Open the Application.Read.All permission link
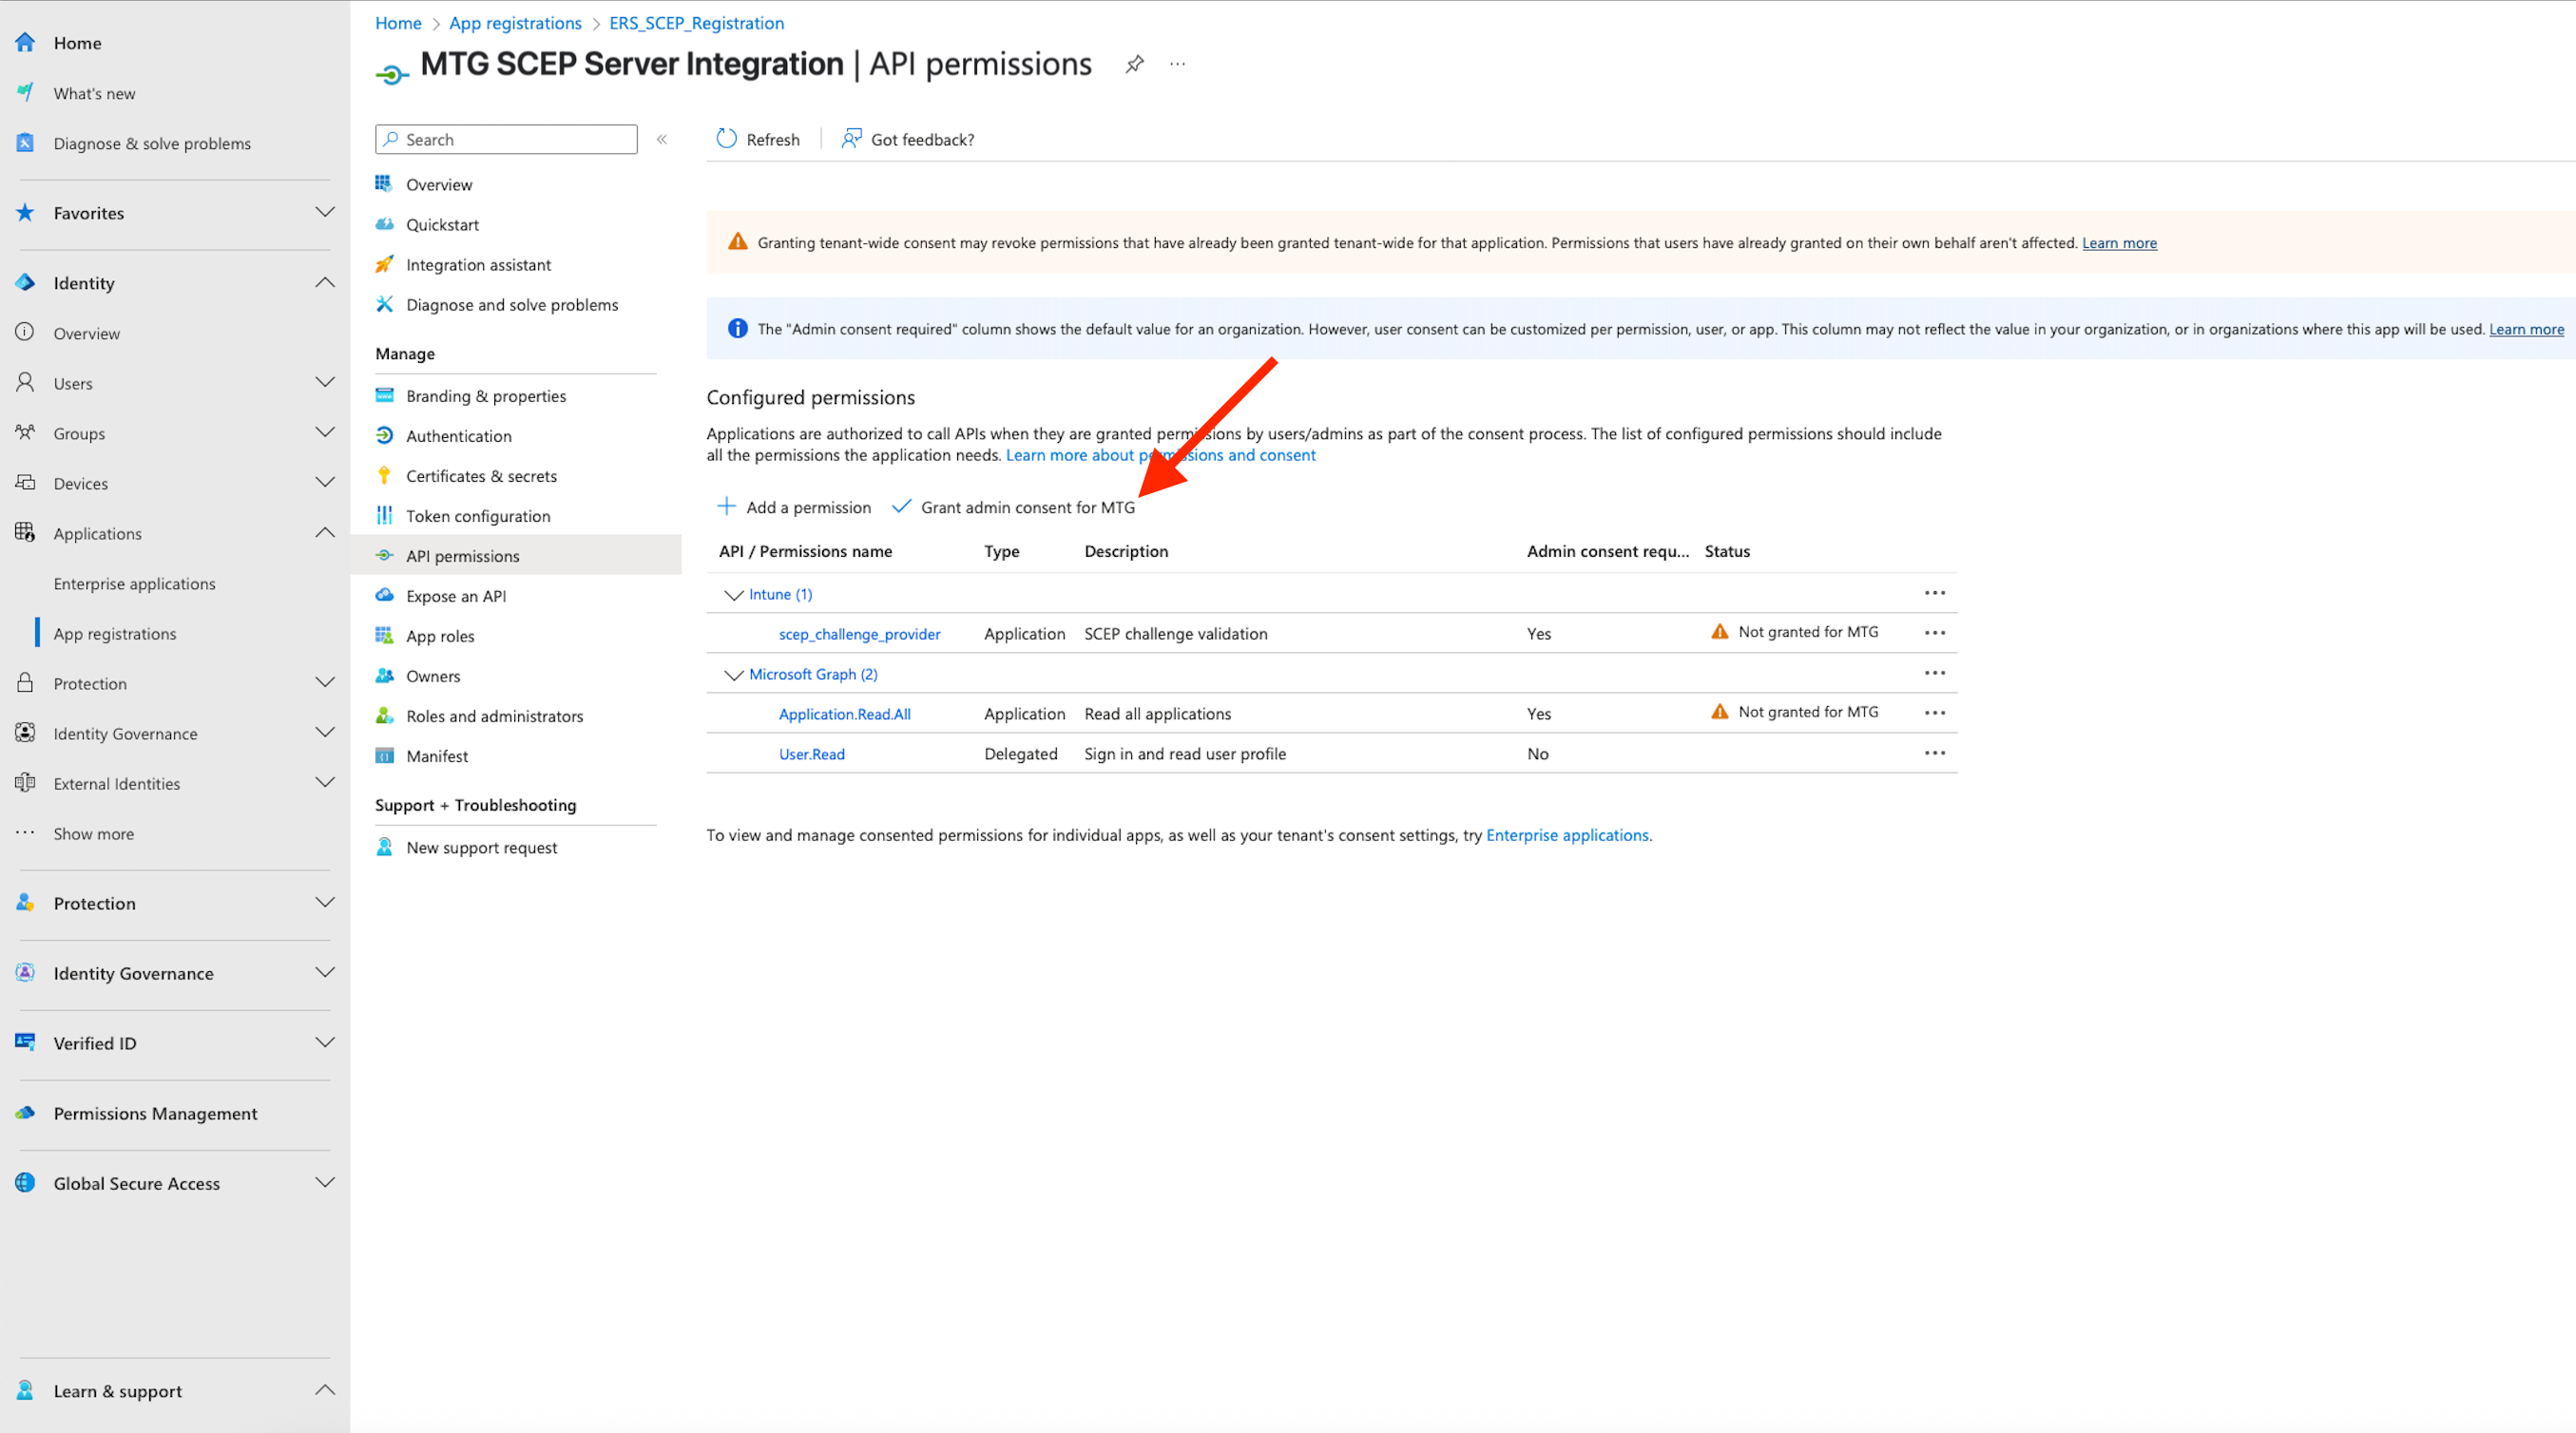2576x1433 pixels. coord(844,714)
